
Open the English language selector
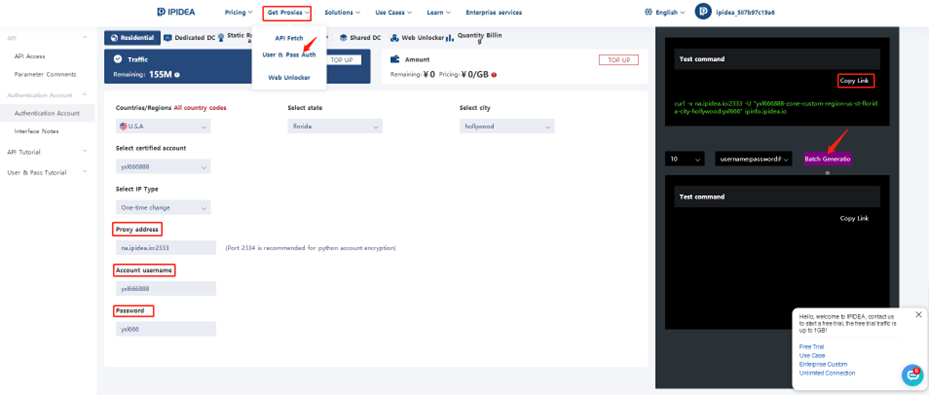[665, 12]
